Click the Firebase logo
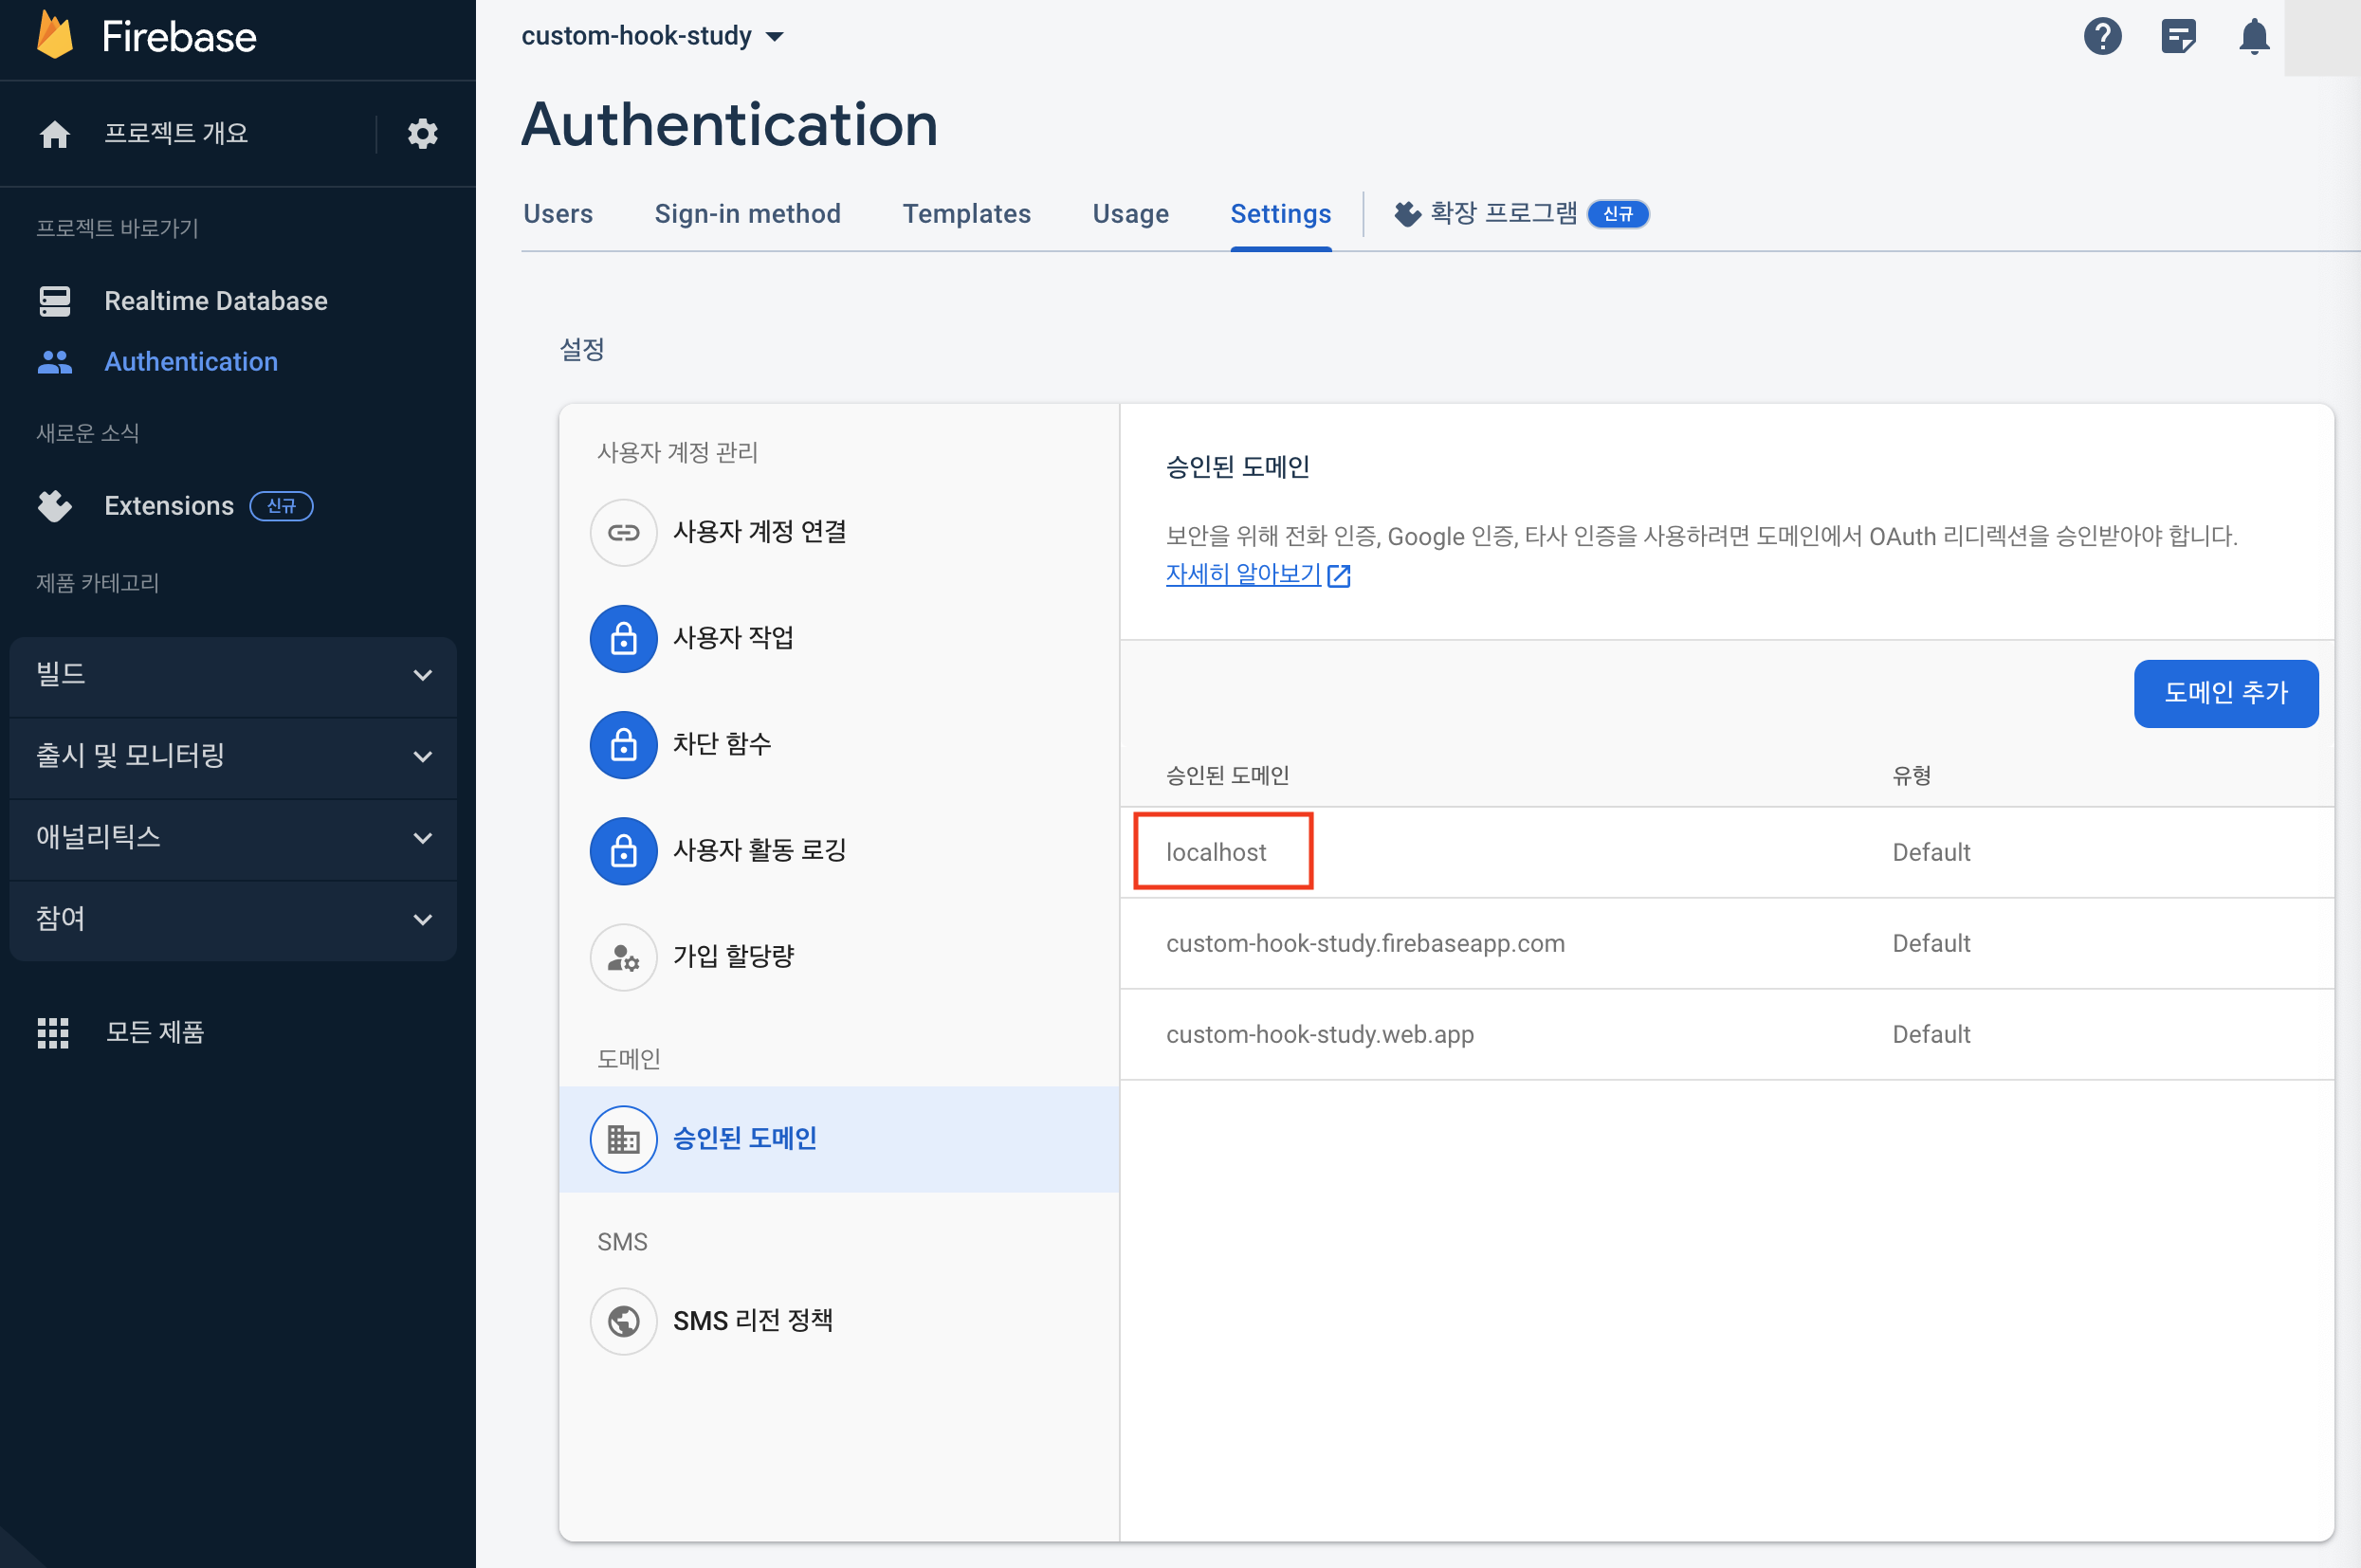Image resolution: width=2361 pixels, height=1568 pixels. click(x=56, y=36)
